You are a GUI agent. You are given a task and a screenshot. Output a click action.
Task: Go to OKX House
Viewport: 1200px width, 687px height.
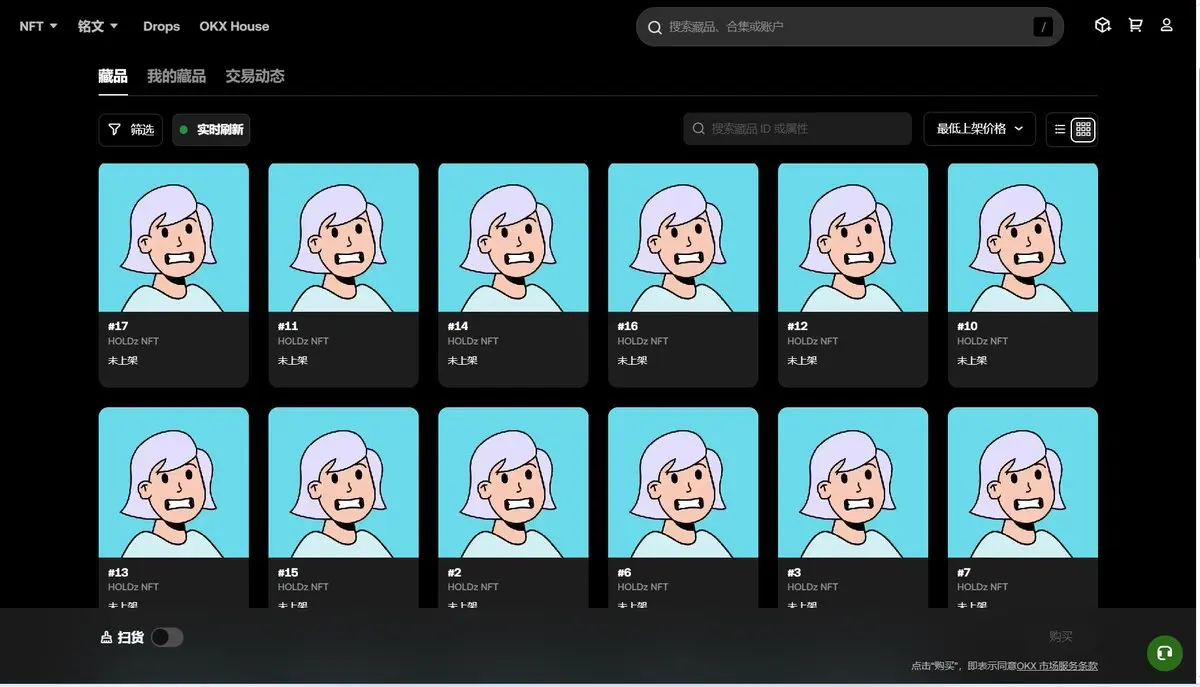click(234, 26)
